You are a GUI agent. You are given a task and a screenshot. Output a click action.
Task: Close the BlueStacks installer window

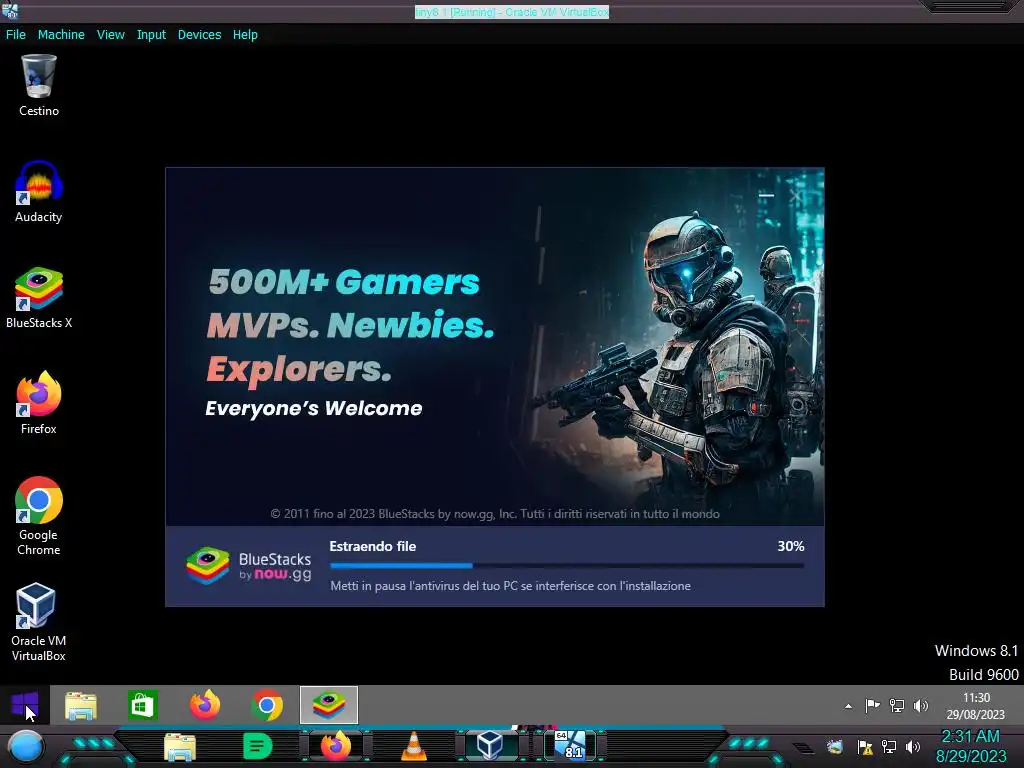(x=795, y=195)
